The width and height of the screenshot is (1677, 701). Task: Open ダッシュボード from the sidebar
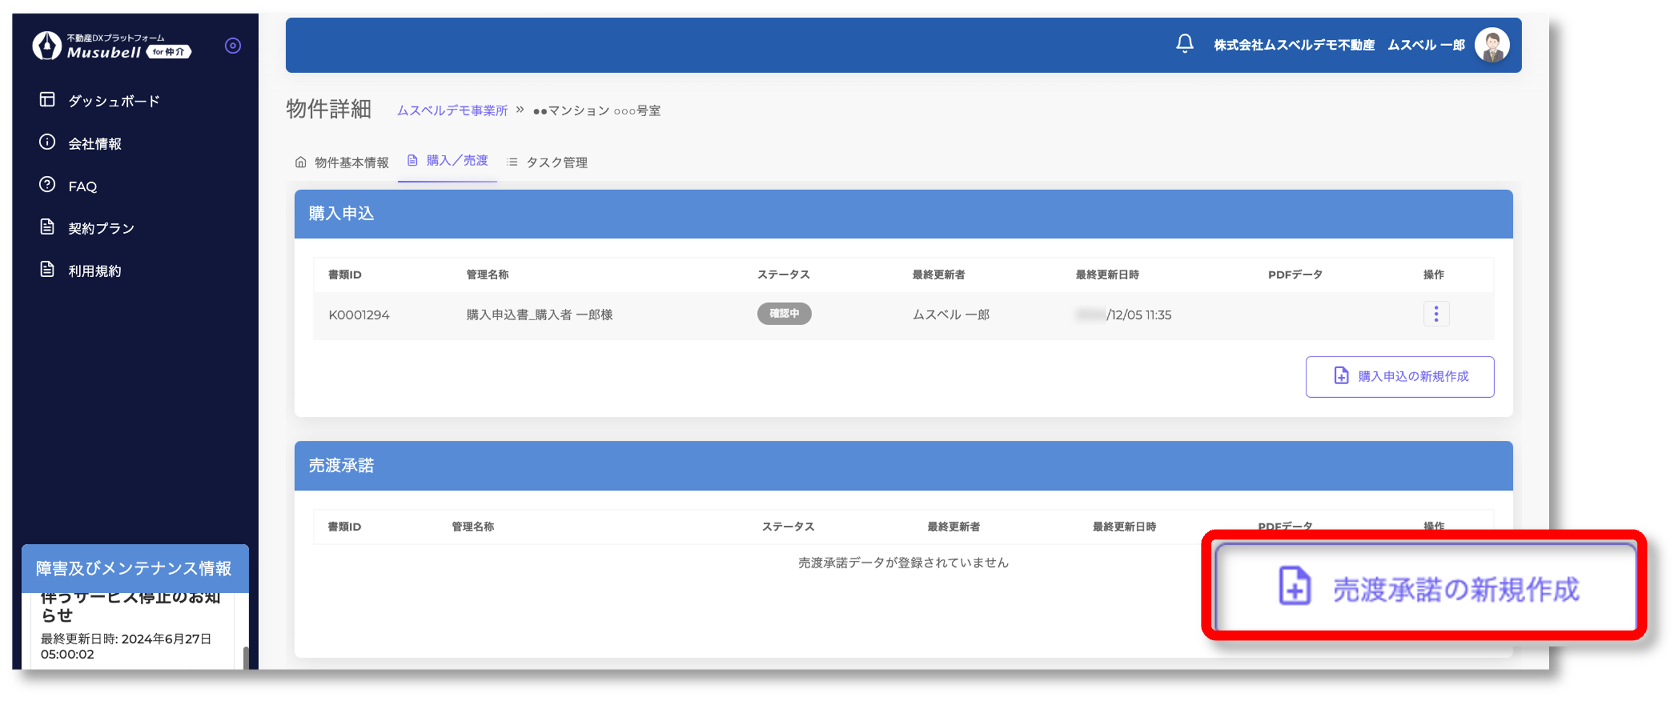pos(113,101)
